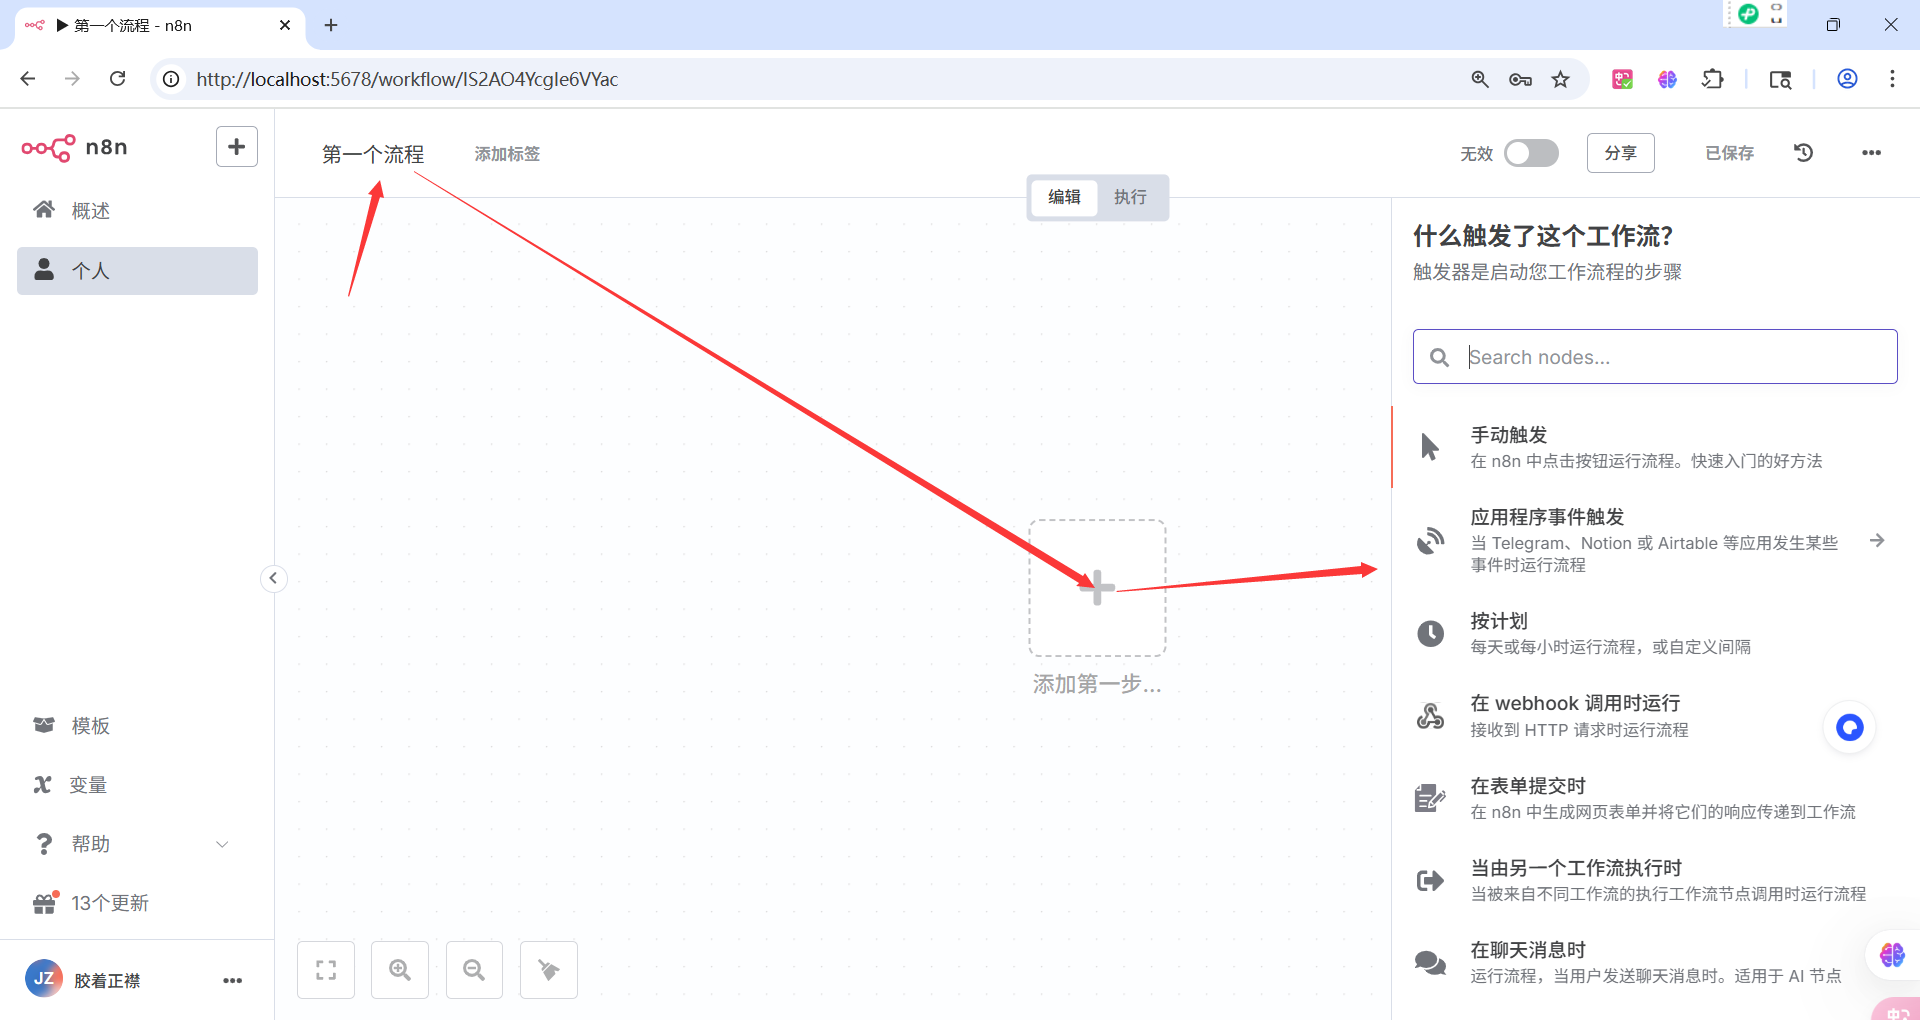The width and height of the screenshot is (1920, 1020).
Task: Focus the Search nodes input field
Action: 1655,357
